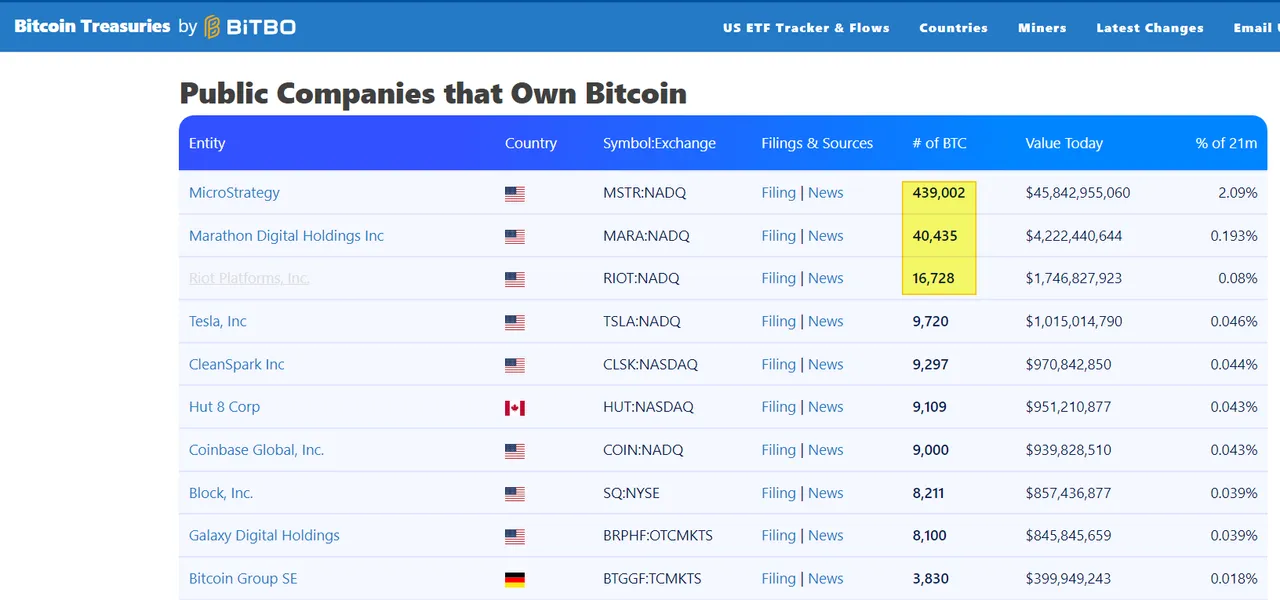Viewport: 1280px width, 600px height.
Task: Open the Hut 8 Corp link
Action: pos(224,407)
